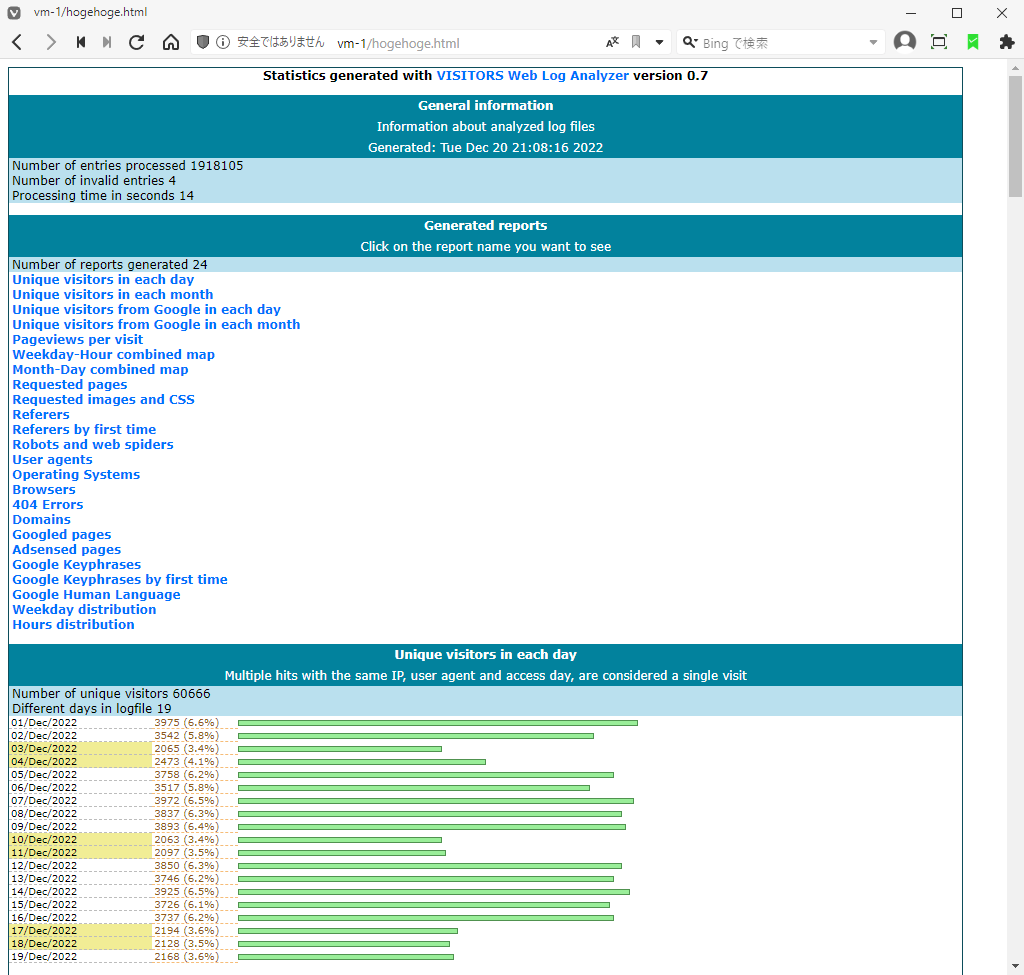Open Hours distribution report link
The image size is (1024, 975).
click(x=73, y=625)
